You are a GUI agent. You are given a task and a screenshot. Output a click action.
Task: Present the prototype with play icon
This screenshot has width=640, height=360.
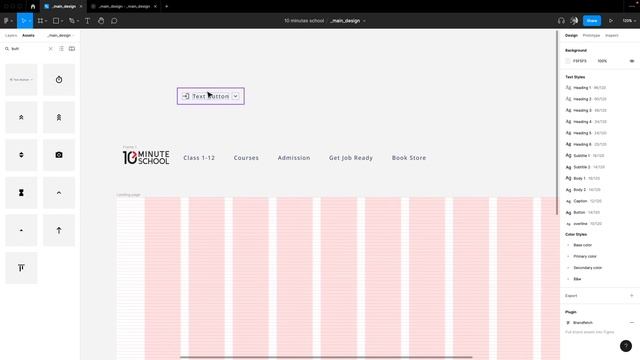click(611, 20)
